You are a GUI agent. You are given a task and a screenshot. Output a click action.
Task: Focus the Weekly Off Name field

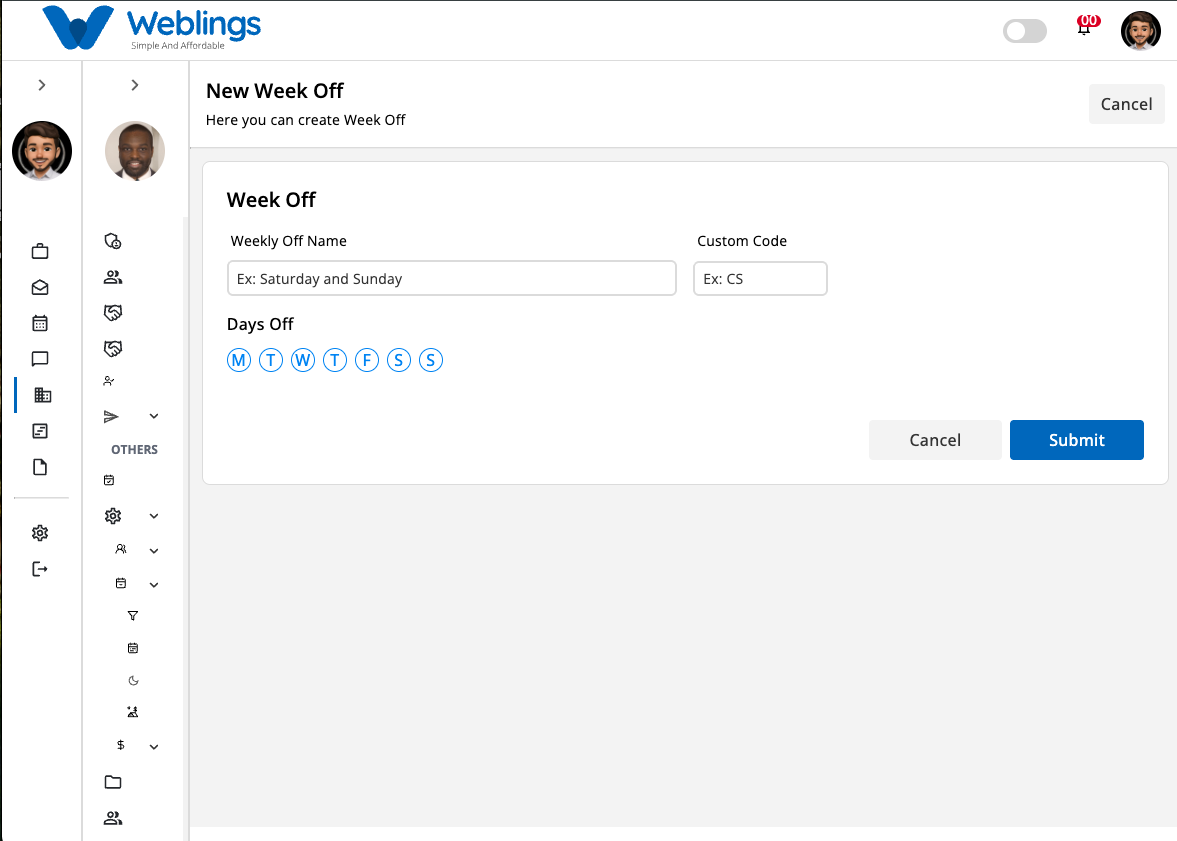pos(452,279)
